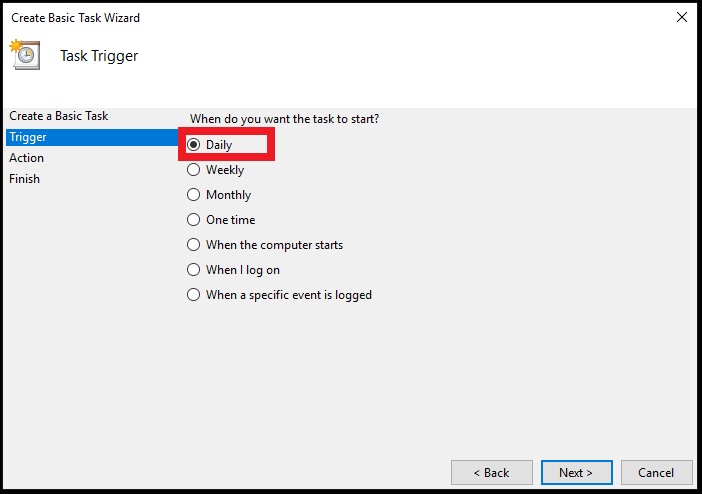Proceed with the Next button
Viewport: 702px width, 494px height.
click(576, 473)
